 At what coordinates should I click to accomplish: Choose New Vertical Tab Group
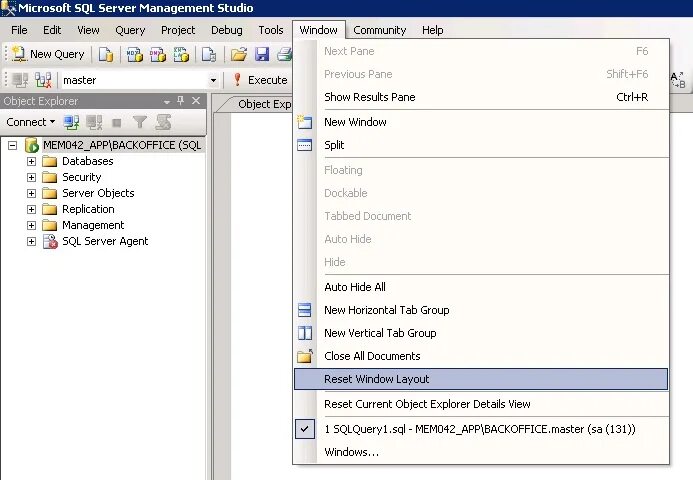click(482, 333)
